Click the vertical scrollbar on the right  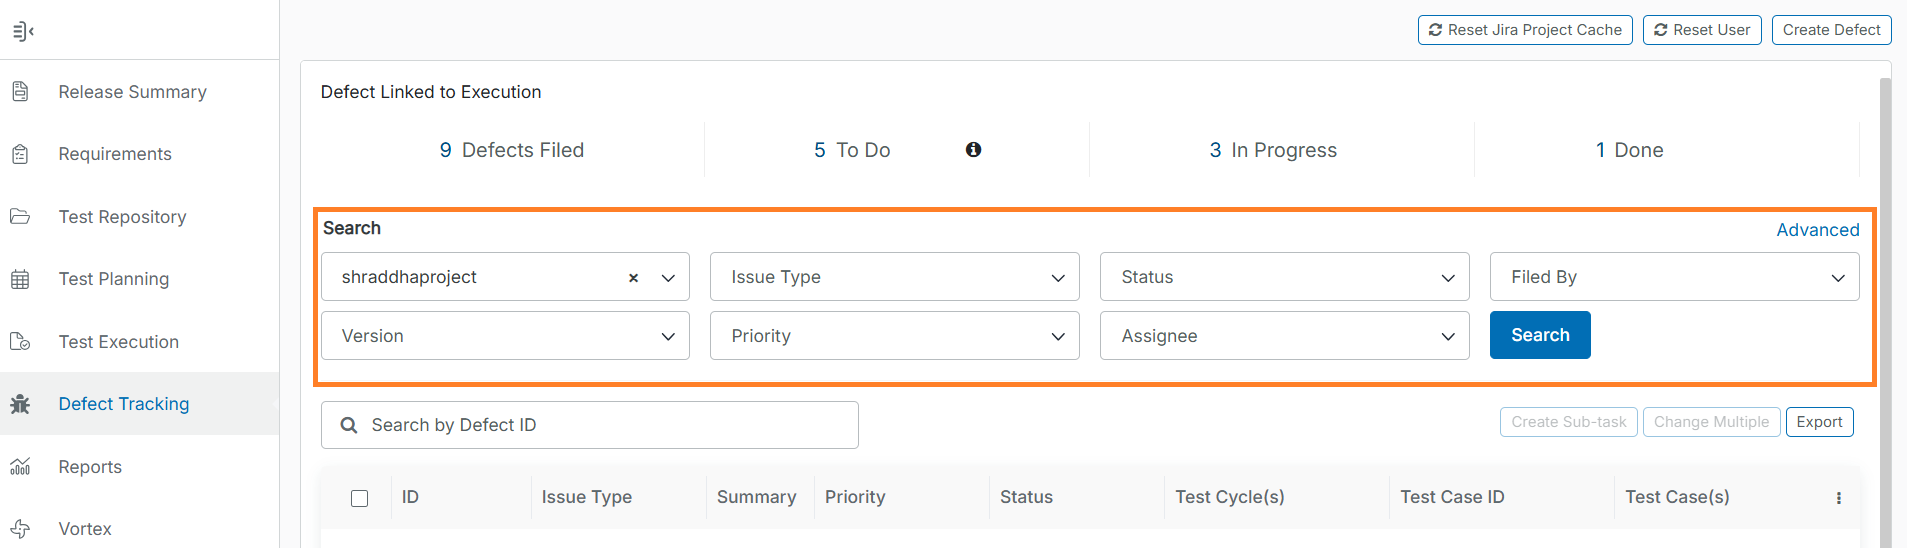pyautogui.click(x=1886, y=300)
